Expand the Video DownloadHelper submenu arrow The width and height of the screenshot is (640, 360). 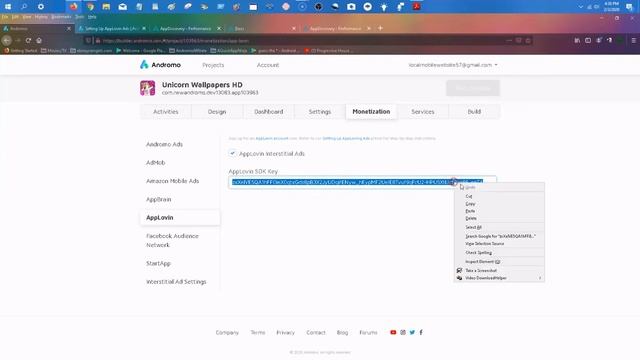[x=540, y=278]
